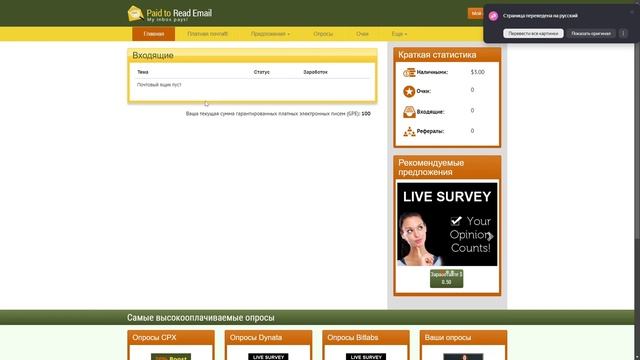Image resolution: width=640 pixels, height=360 pixels.
Task: Click the translator icon in popup
Action: coord(493,16)
